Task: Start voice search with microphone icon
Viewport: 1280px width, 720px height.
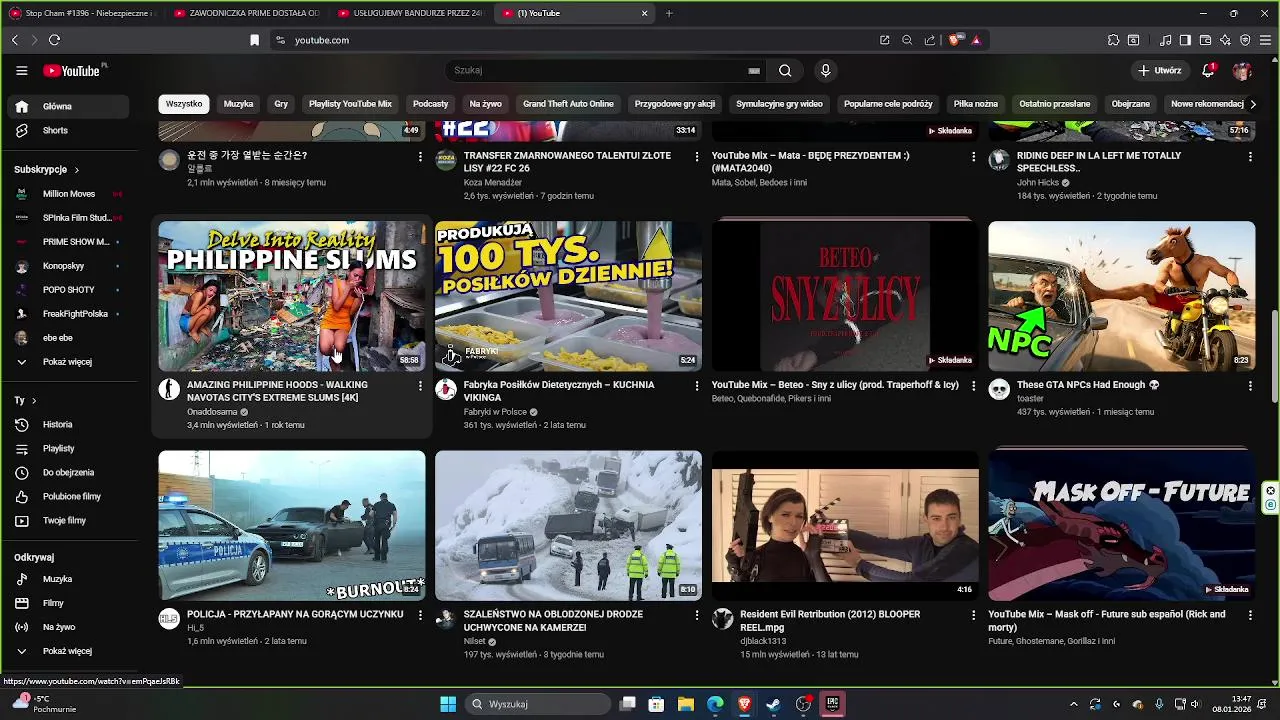Action: click(x=825, y=71)
